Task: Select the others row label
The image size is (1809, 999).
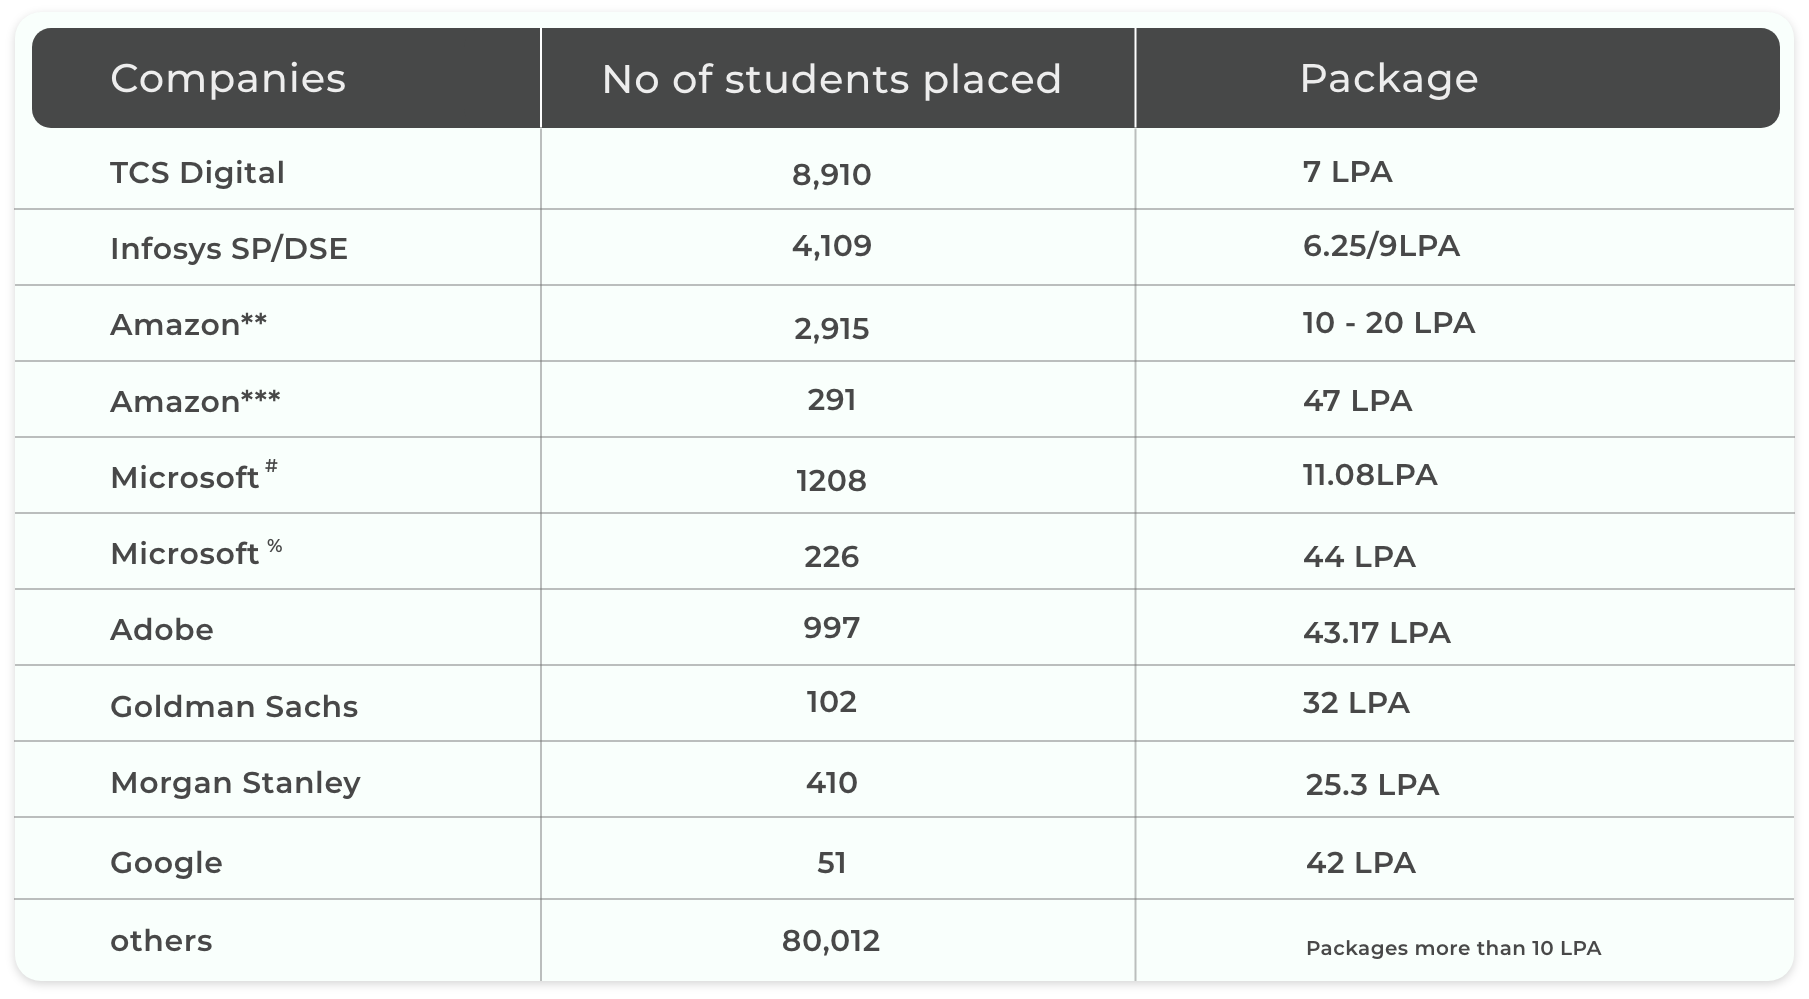Action: point(161,941)
